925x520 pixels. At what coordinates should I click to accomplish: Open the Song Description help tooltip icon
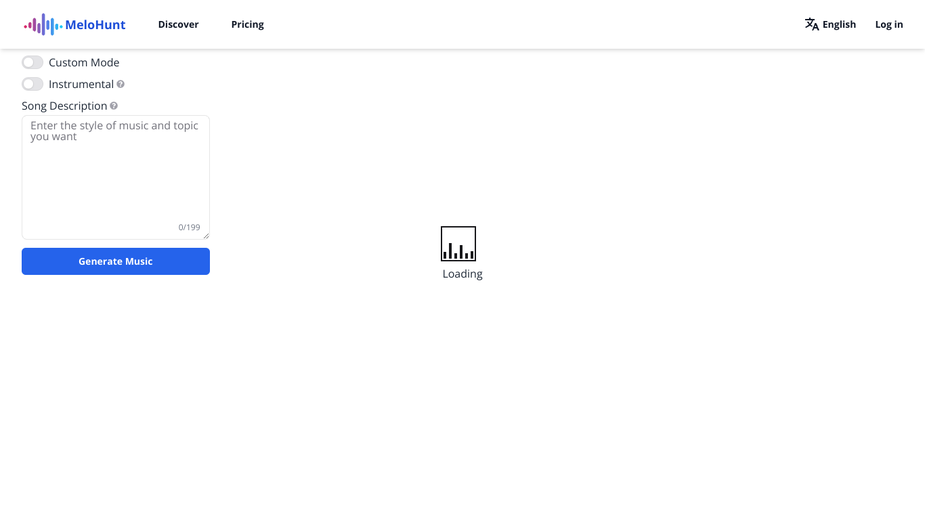(x=114, y=106)
